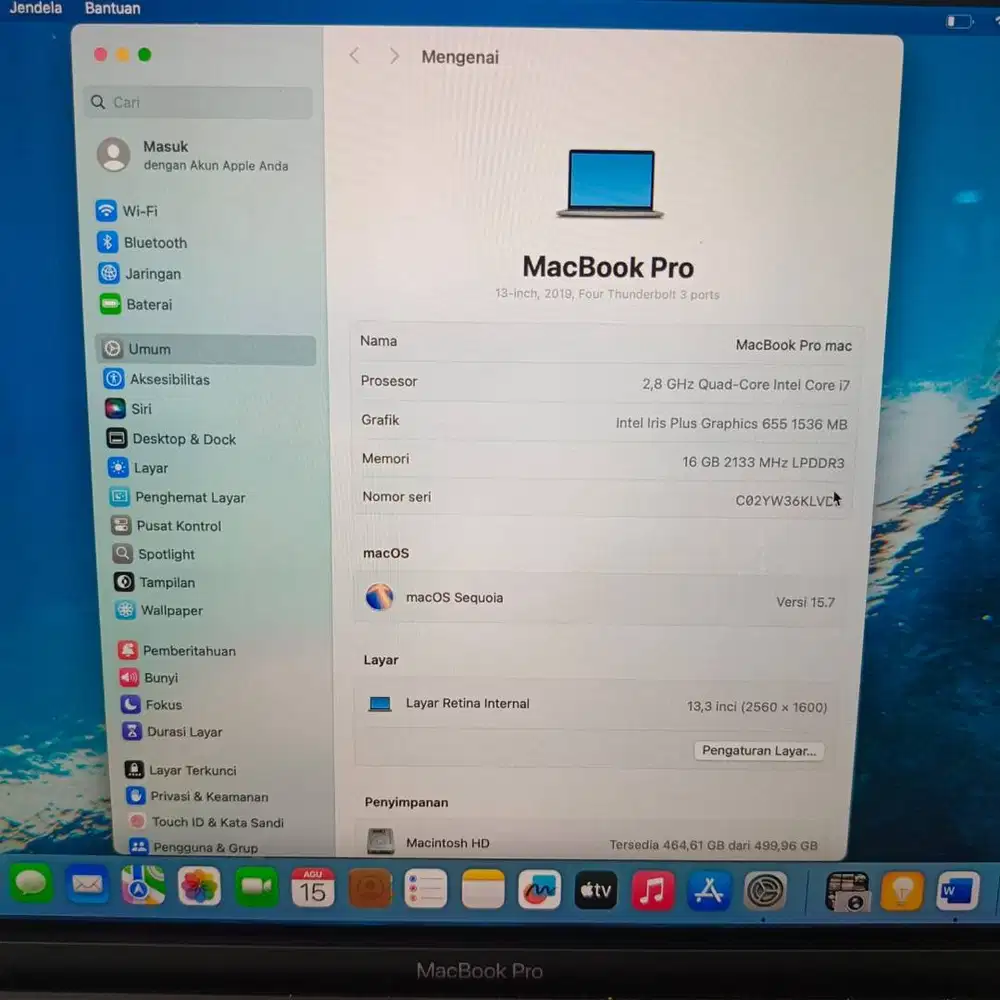The width and height of the screenshot is (1000, 1000).
Task: Open Spotlight settings in the sidebar
Action: pyautogui.click(x=154, y=554)
